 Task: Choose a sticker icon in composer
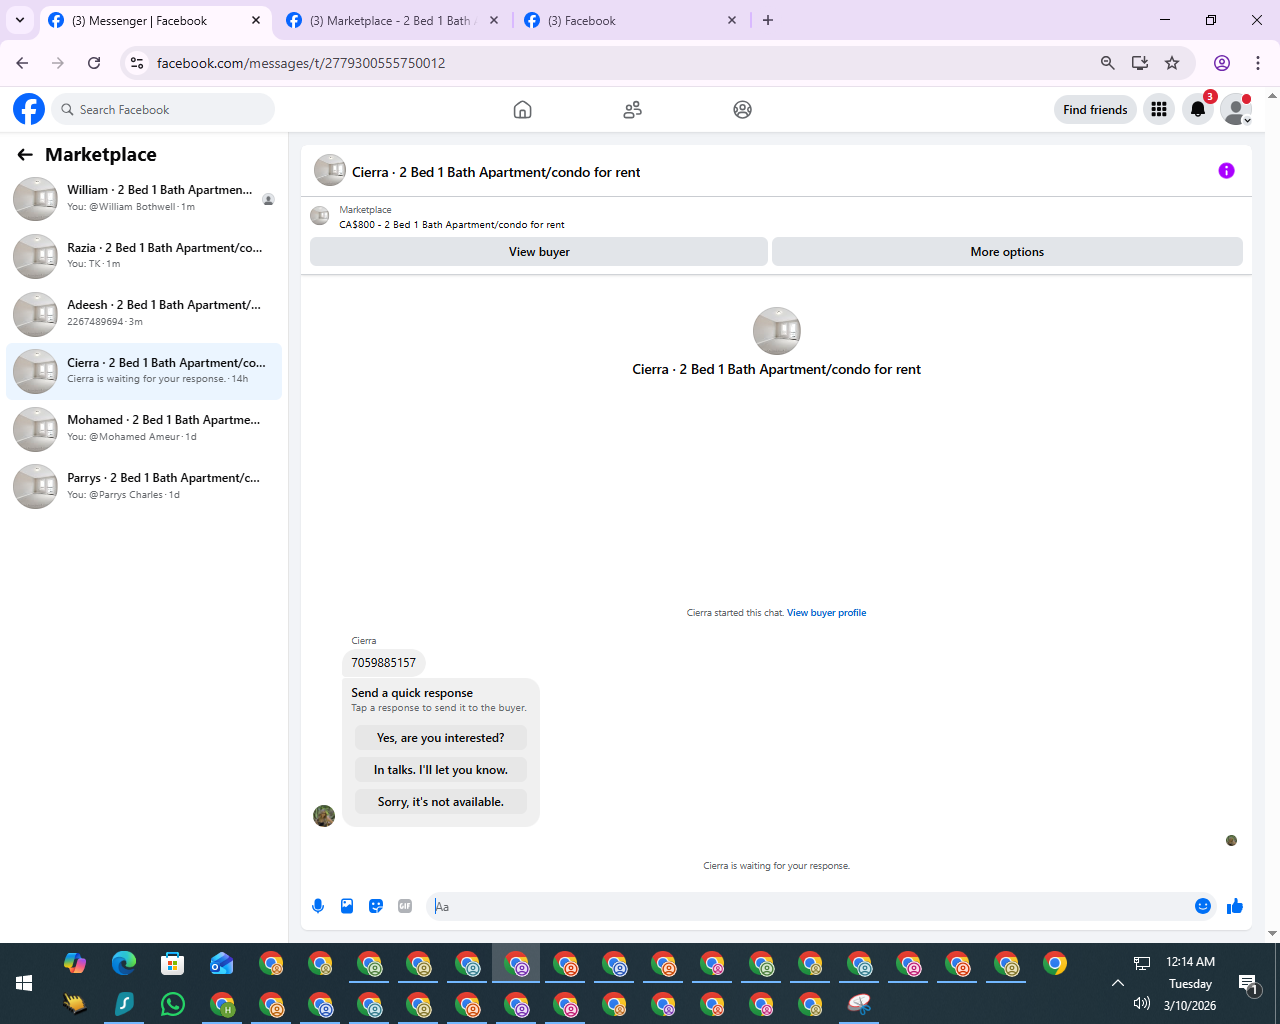pyautogui.click(x=376, y=906)
